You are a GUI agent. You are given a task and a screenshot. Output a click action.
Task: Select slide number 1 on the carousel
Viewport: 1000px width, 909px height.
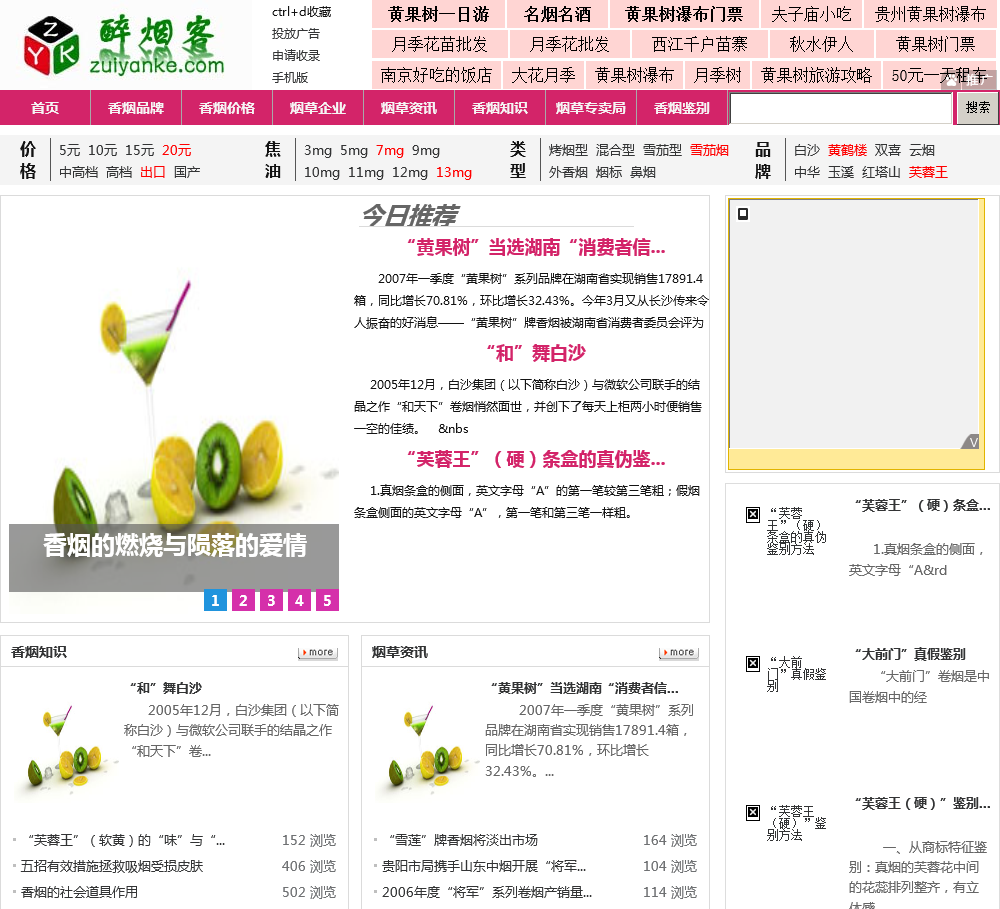216,600
